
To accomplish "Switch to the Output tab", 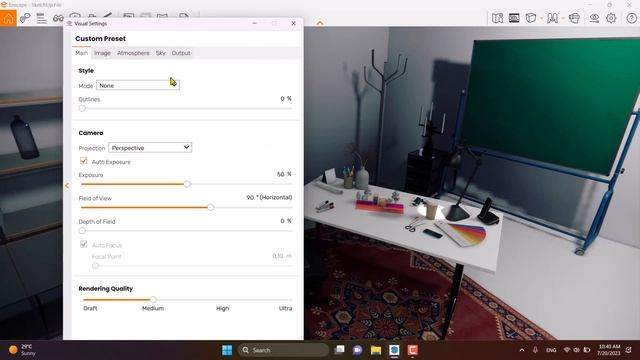I will [x=181, y=53].
